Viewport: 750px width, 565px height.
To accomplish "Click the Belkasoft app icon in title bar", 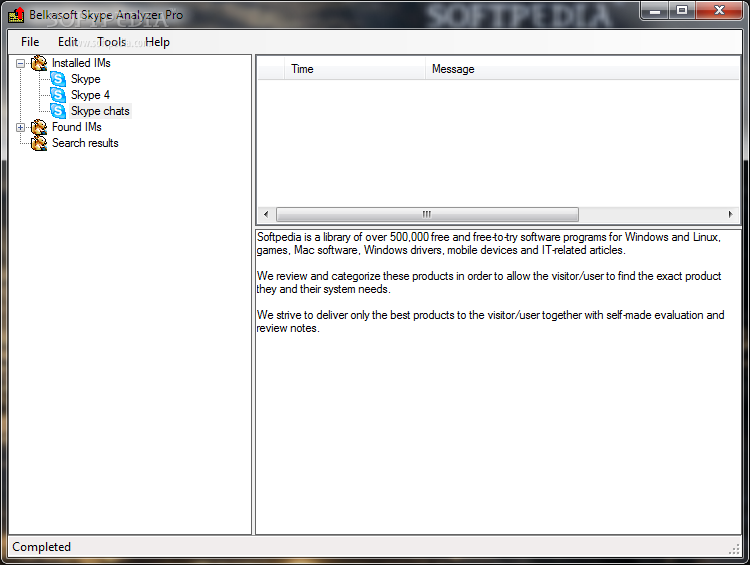I will [16, 15].
